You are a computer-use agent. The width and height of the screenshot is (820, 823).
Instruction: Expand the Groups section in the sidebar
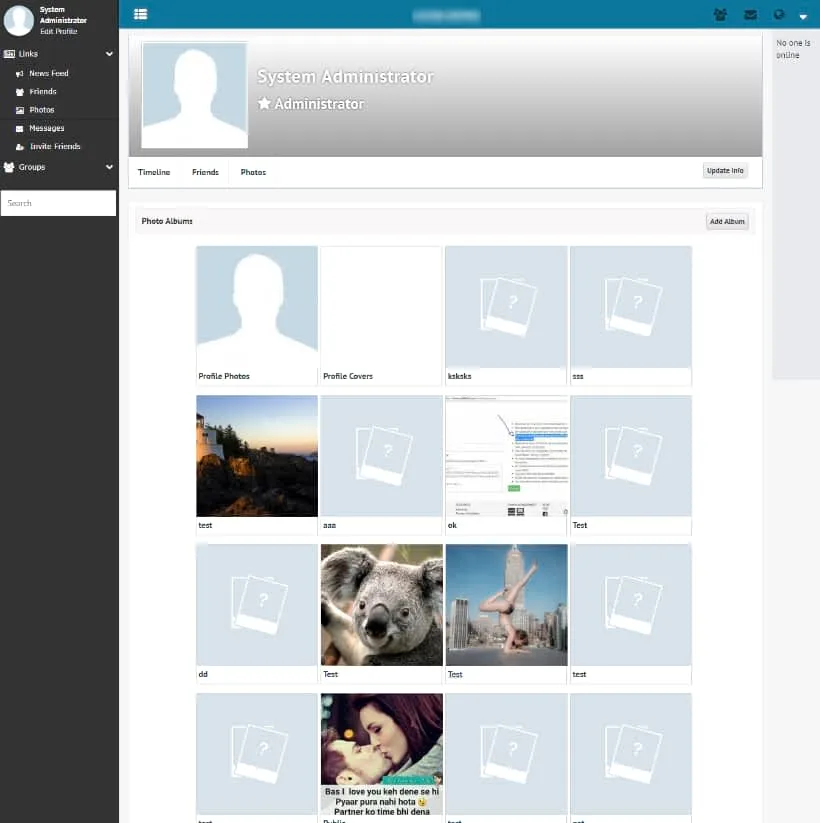point(107,167)
